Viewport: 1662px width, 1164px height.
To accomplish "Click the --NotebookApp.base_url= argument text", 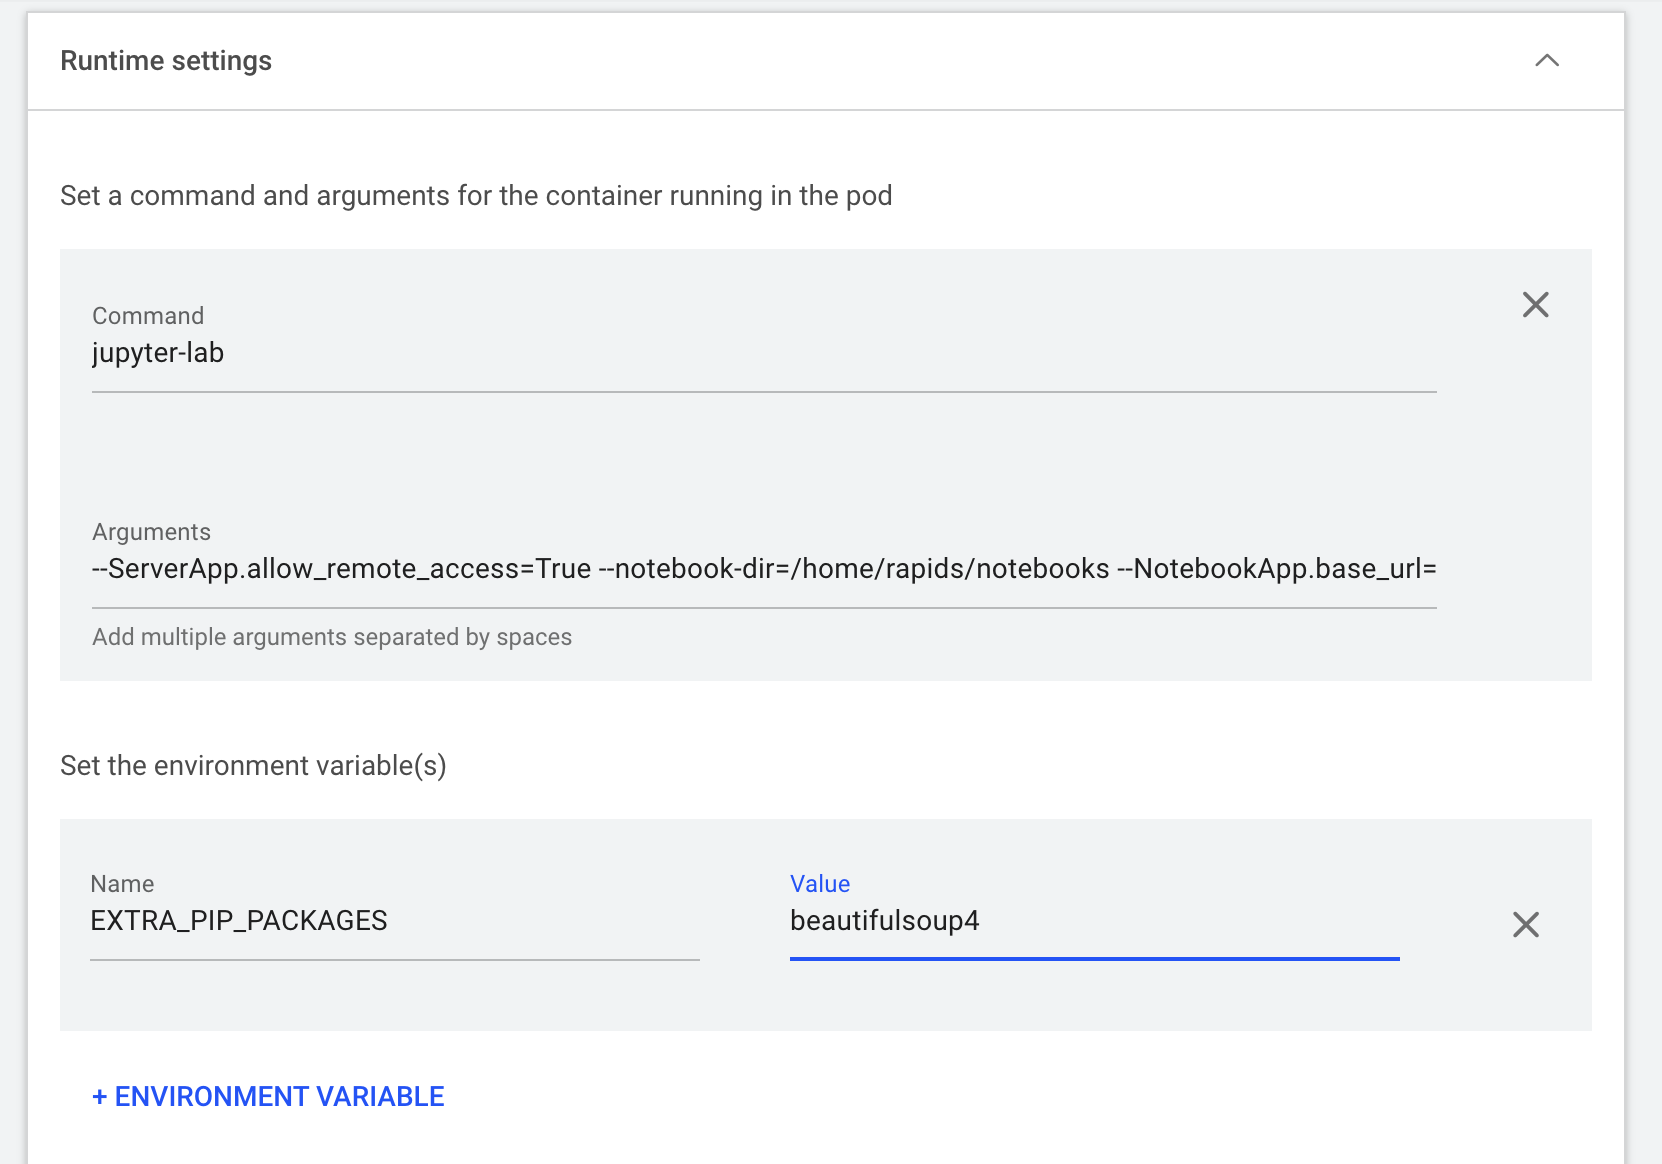I will point(1276,570).
